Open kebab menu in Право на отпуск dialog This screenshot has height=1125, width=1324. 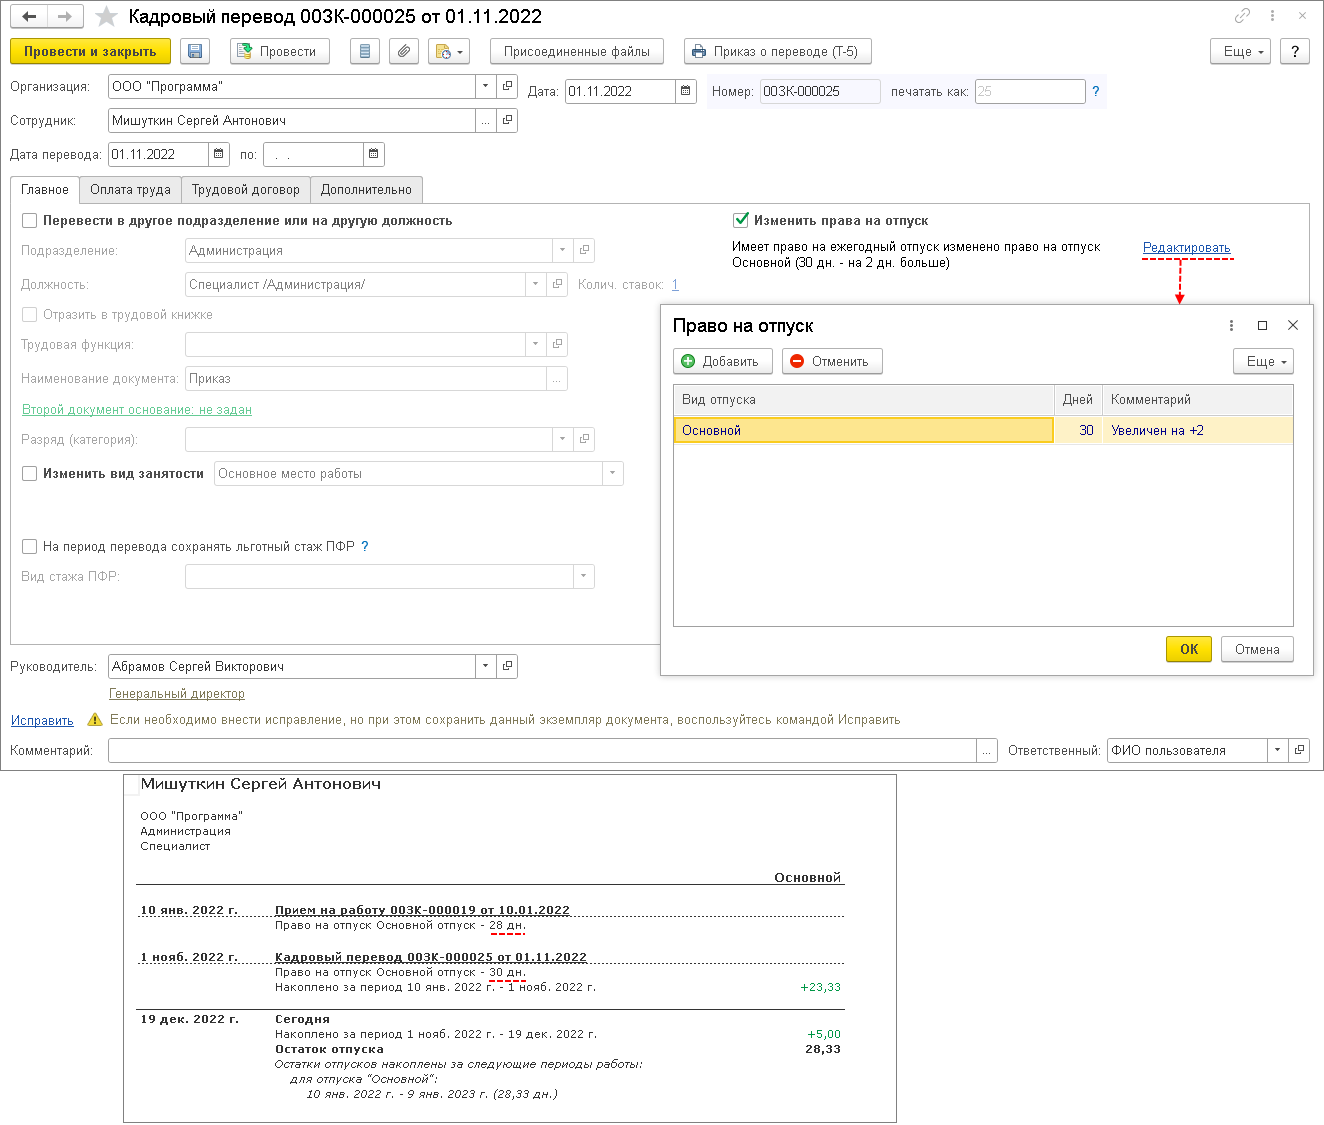click(1231, 325)
